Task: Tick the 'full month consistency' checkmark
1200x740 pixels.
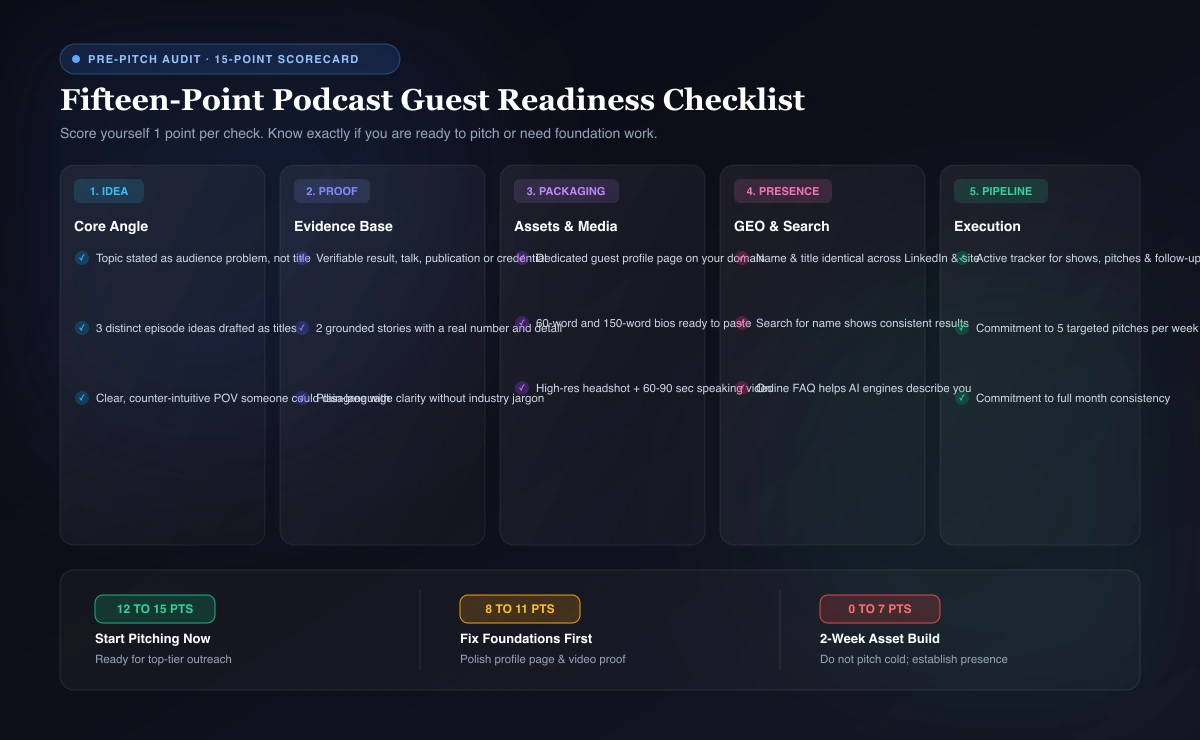Action: (962, 398)
